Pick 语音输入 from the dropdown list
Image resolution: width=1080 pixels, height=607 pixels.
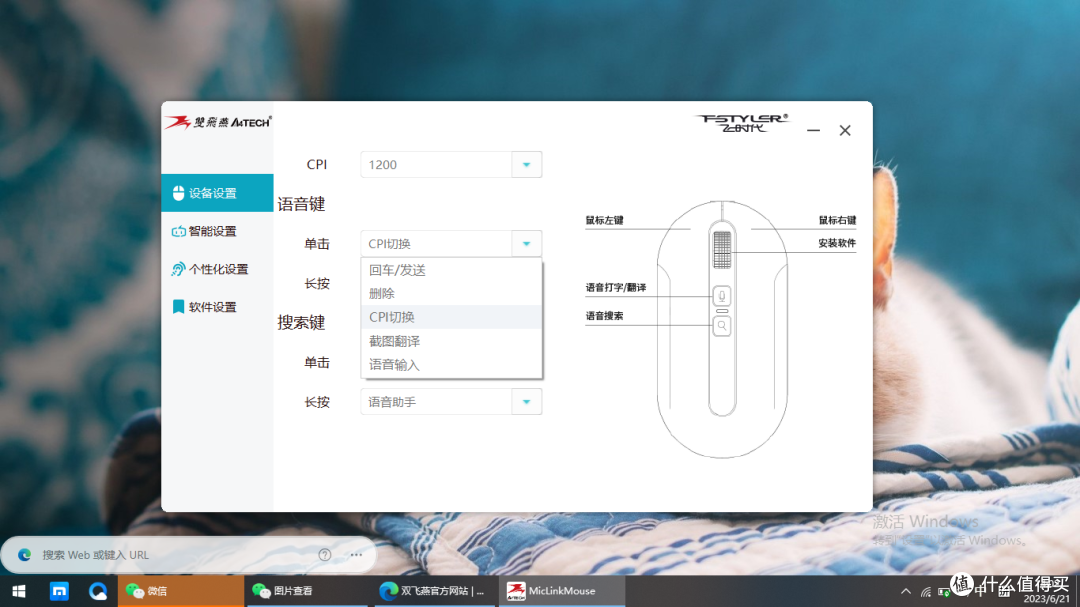(452, 365)
